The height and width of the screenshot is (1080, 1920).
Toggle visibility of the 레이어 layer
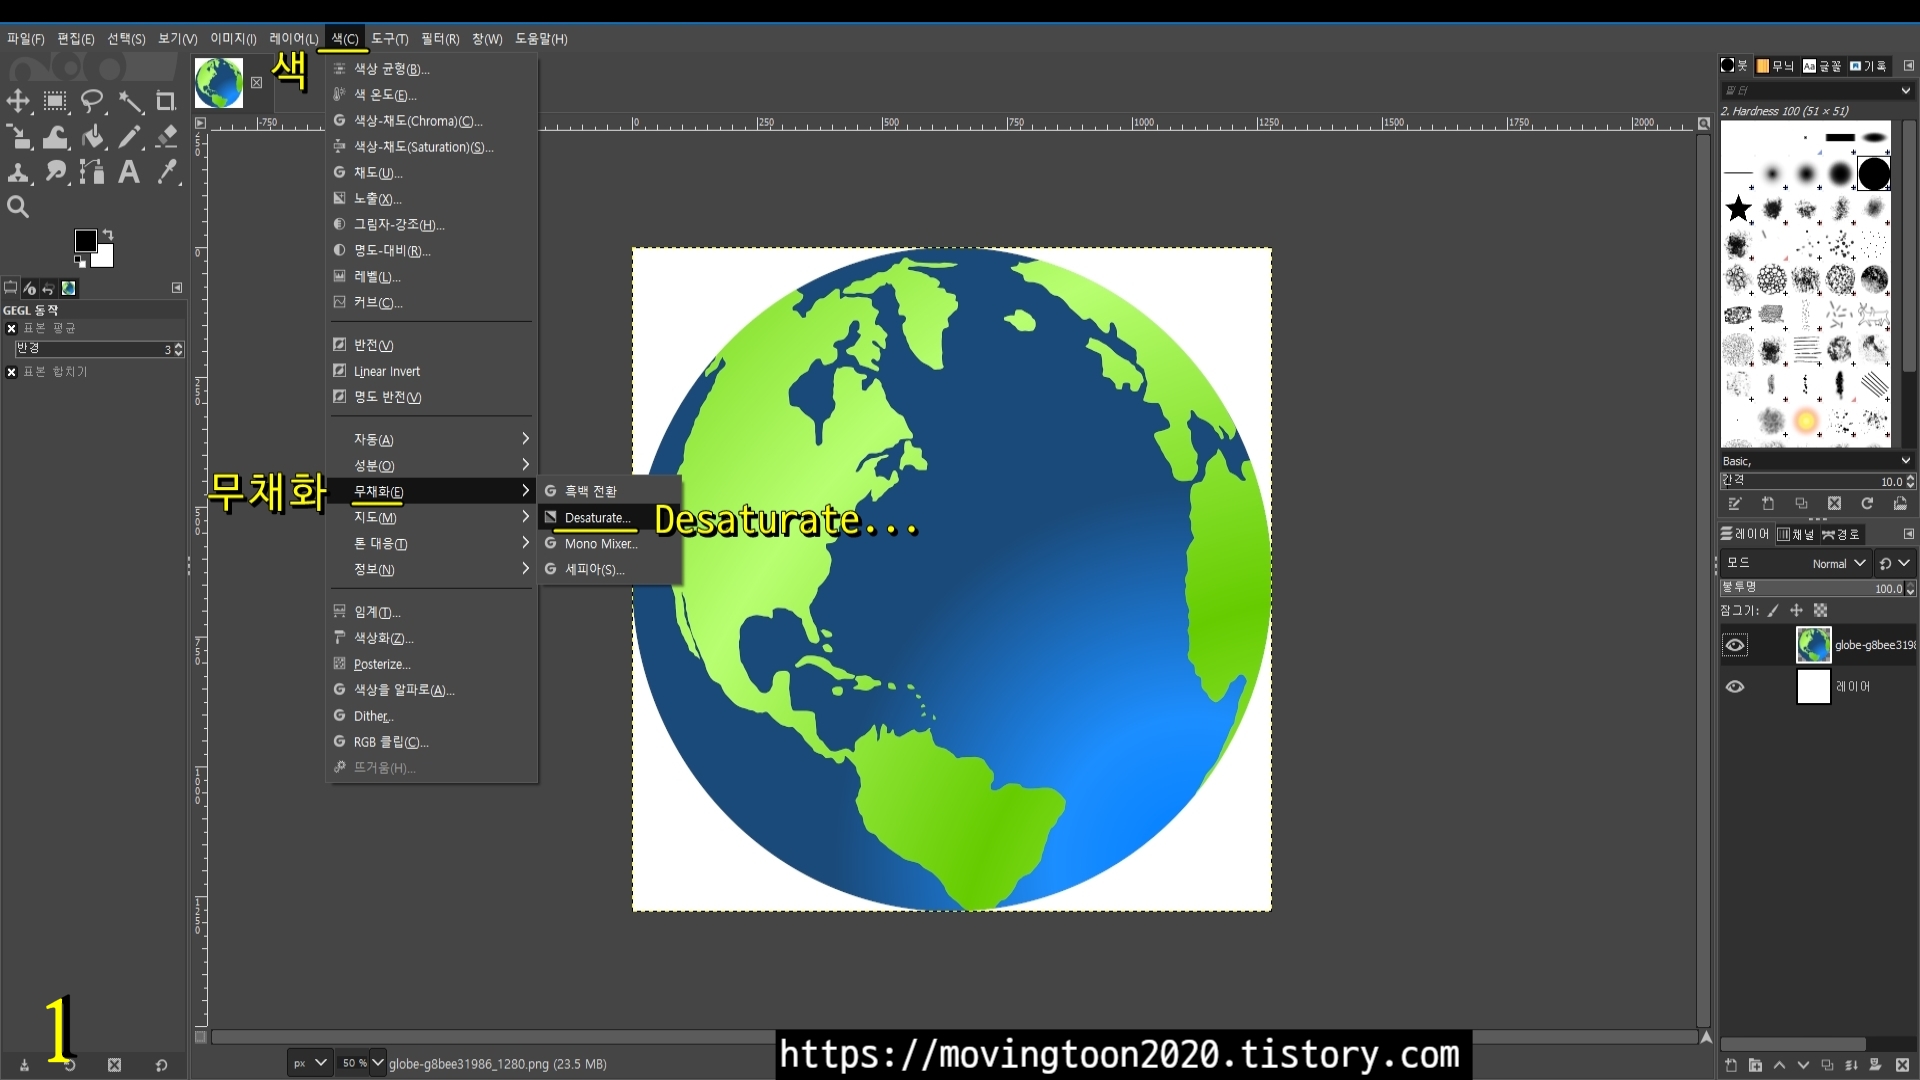coord(1735,687)
